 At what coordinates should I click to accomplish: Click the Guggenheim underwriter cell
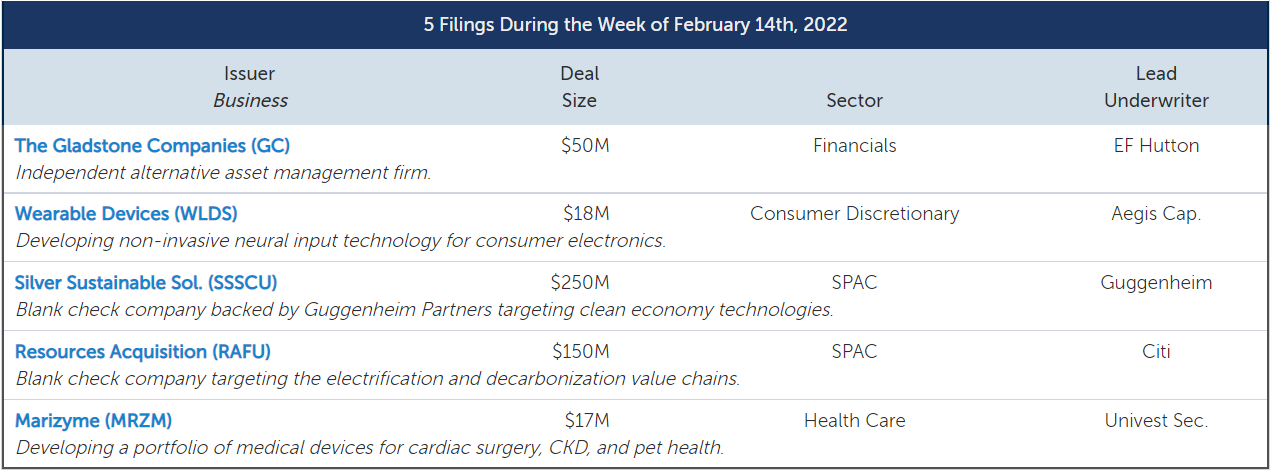click(1156, 283)
